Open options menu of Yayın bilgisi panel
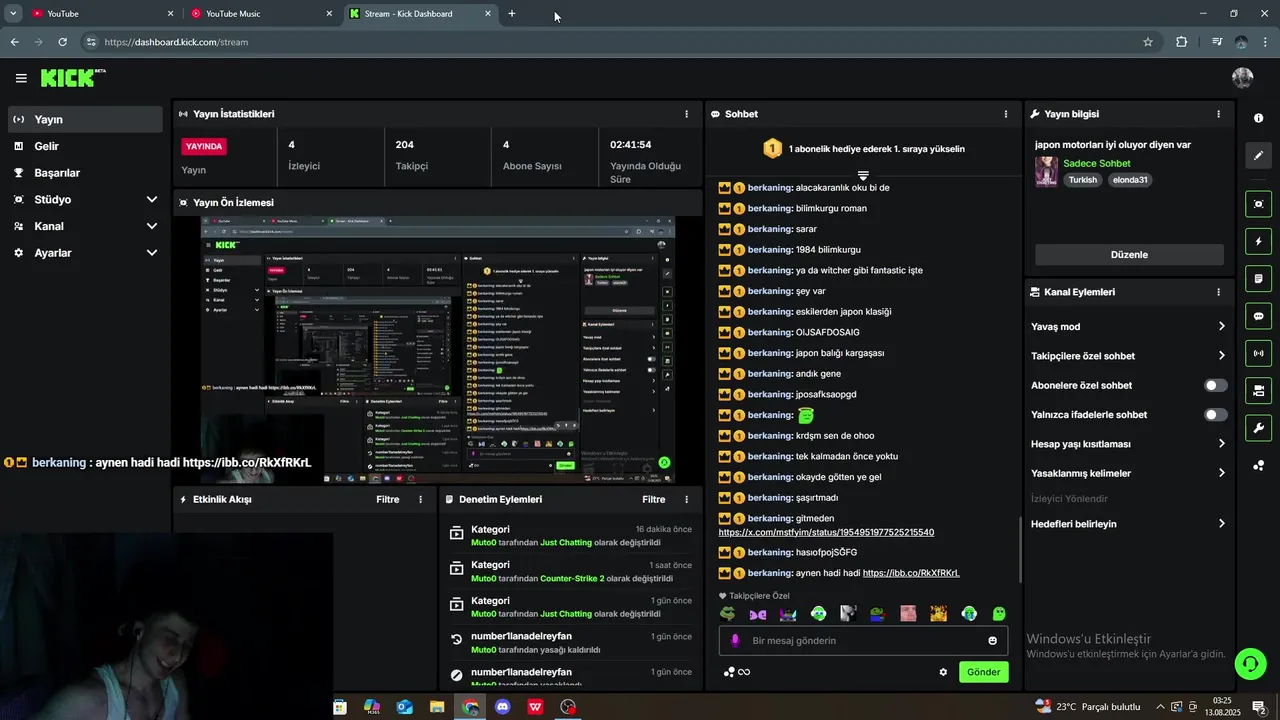Screen dimensions: 1280x720 [x=1218, y=114]
